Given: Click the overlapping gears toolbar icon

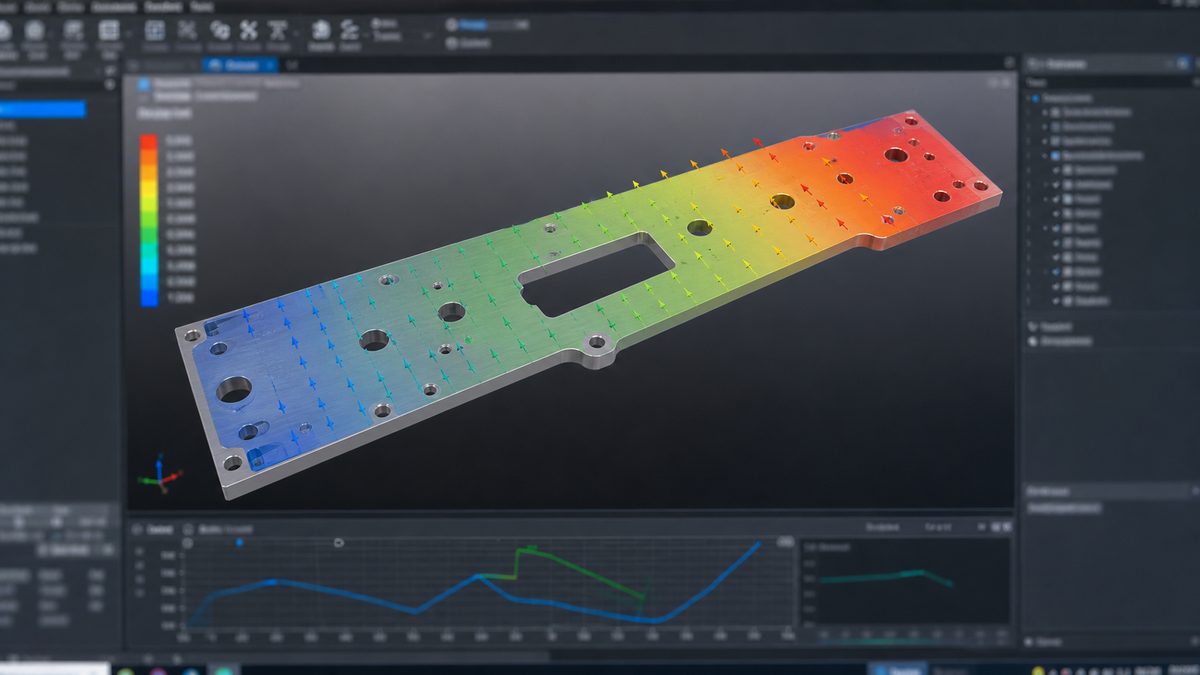Looking at the screenshot, I should [x=219, y=30].
